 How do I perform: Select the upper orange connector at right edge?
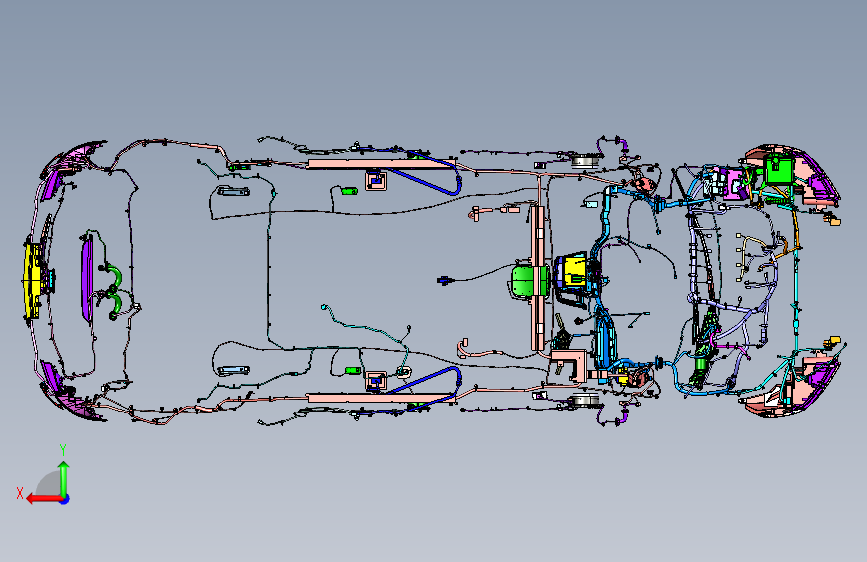[832, 220]
